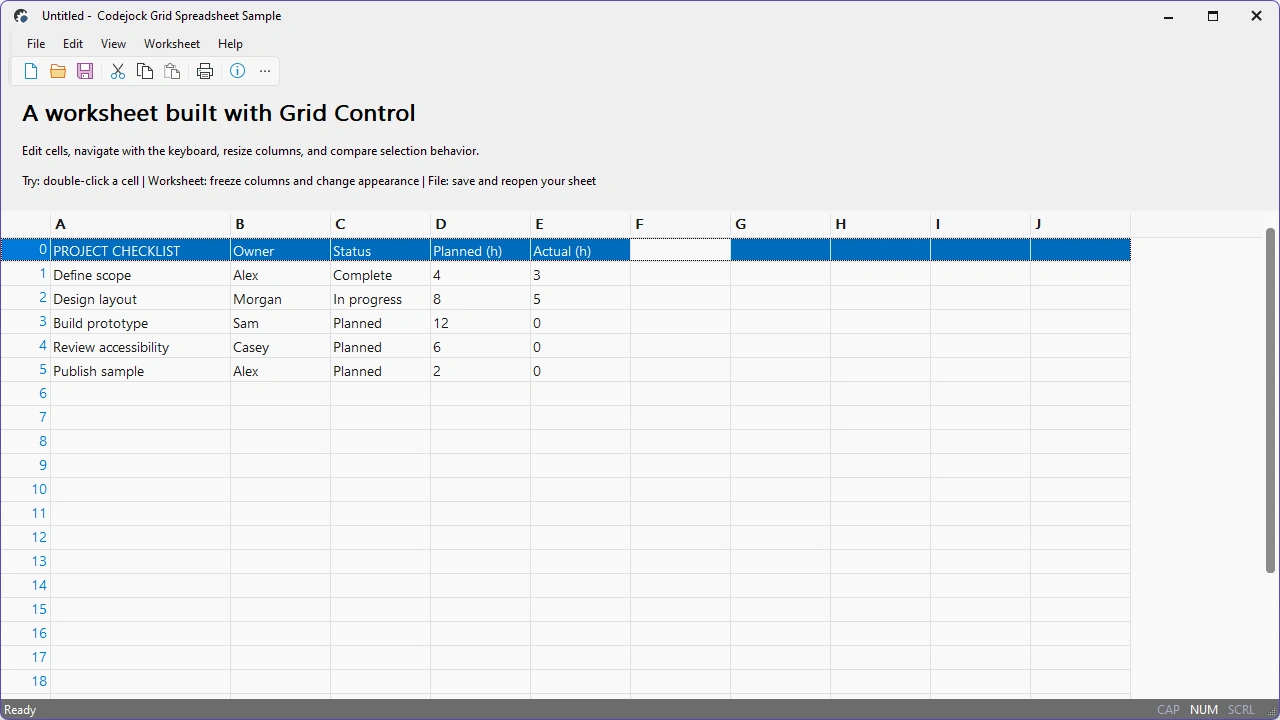Click the Complete status cell
The height and width of the screenshot is (720, 1280).
(380, 274)
